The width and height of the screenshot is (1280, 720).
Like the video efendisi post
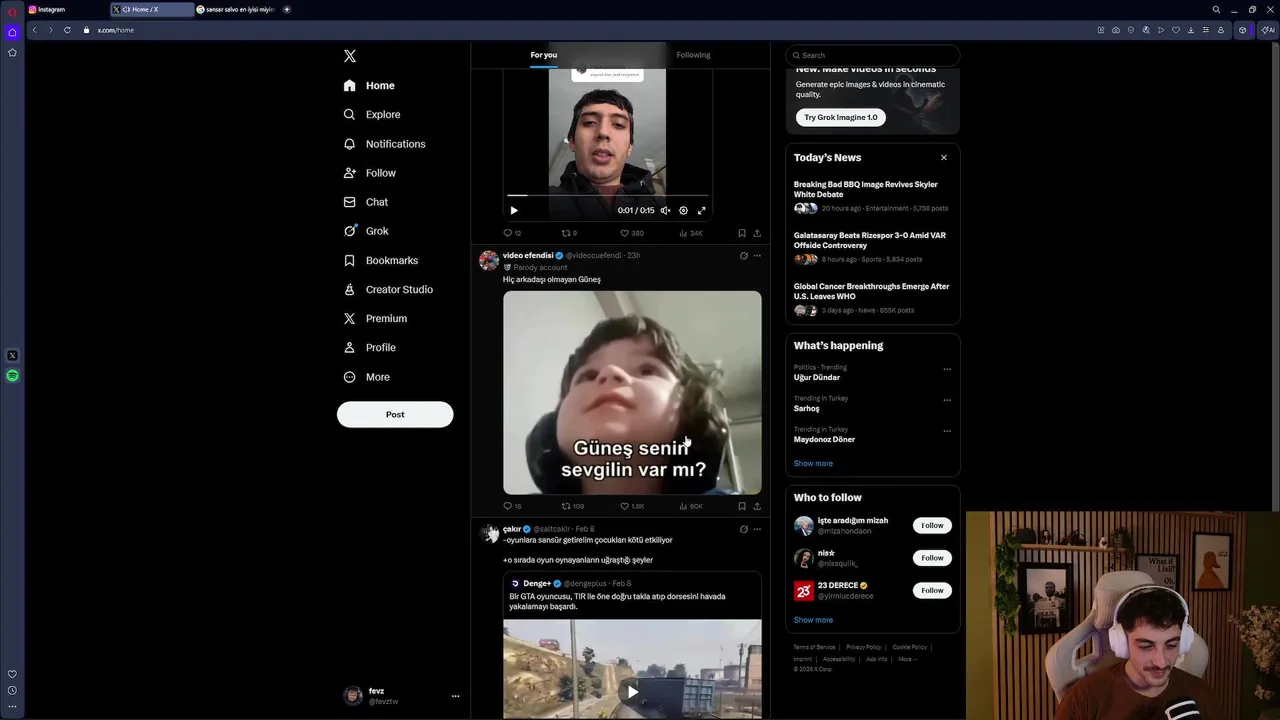[x=632, y=506]
